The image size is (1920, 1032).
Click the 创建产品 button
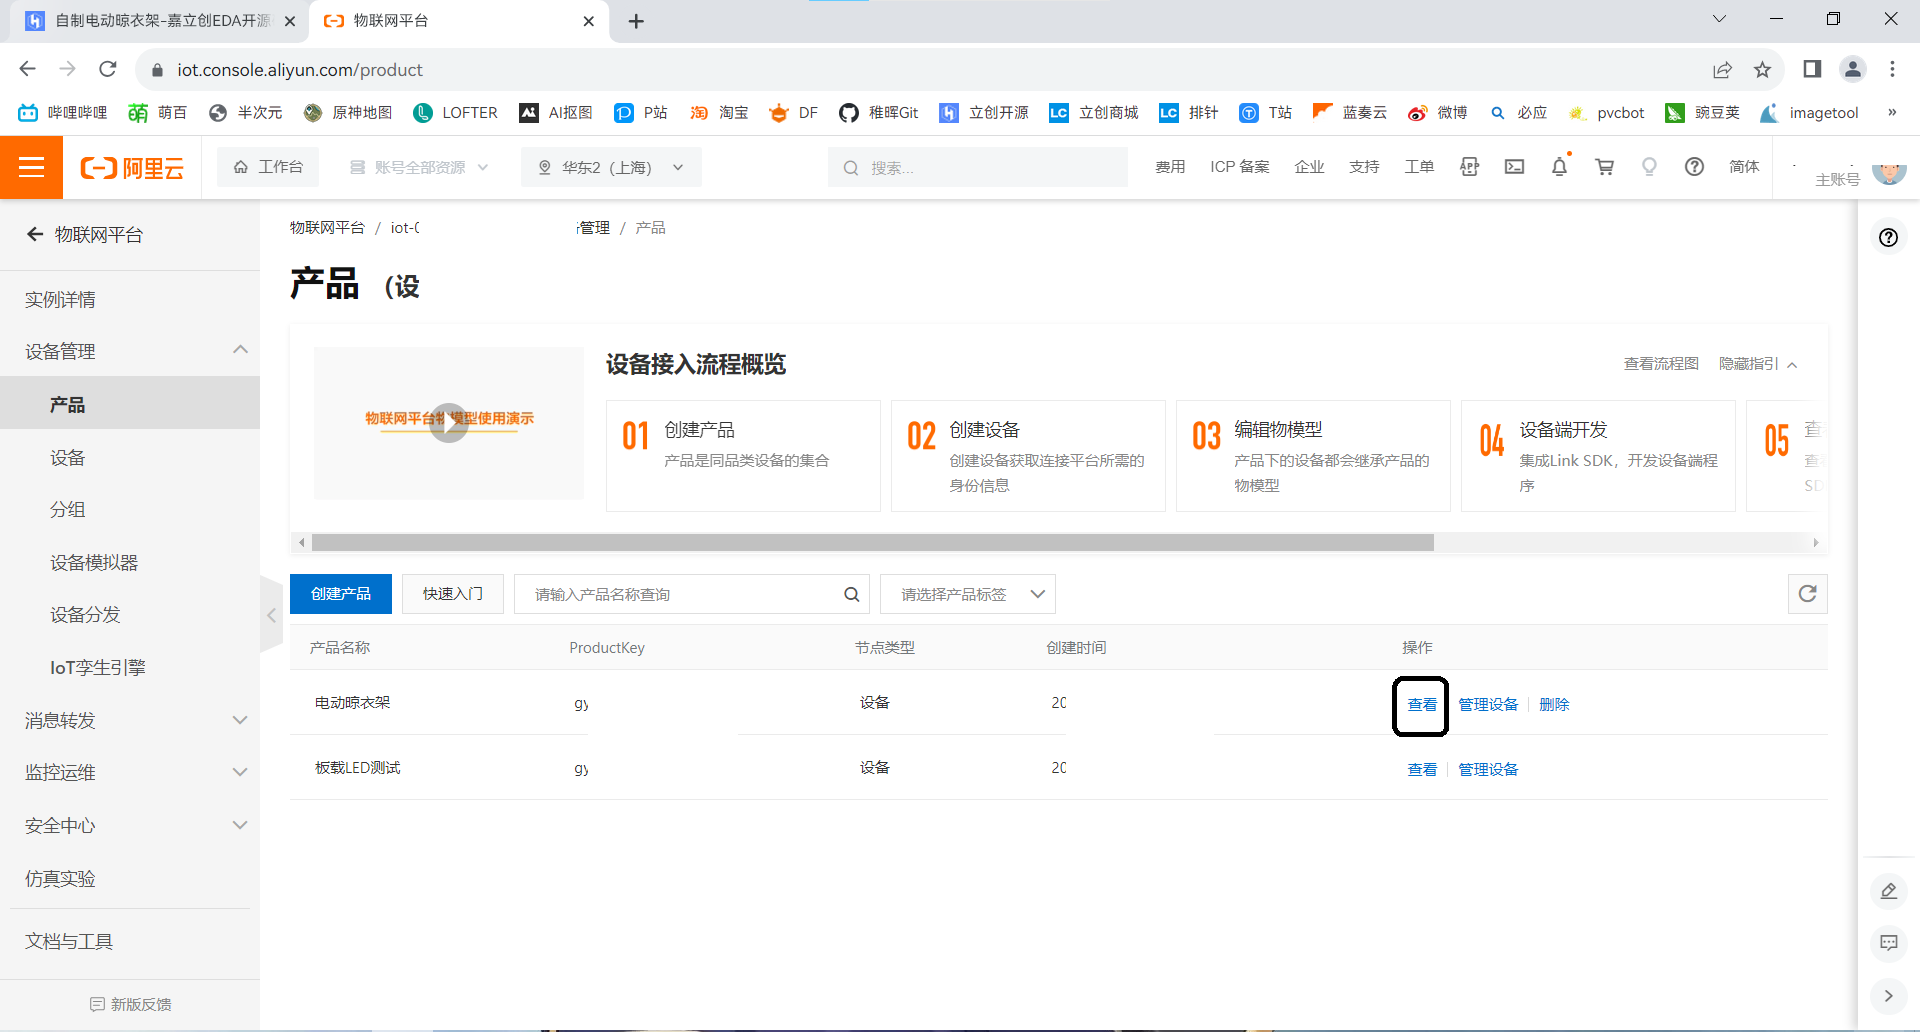coord(341,594)
